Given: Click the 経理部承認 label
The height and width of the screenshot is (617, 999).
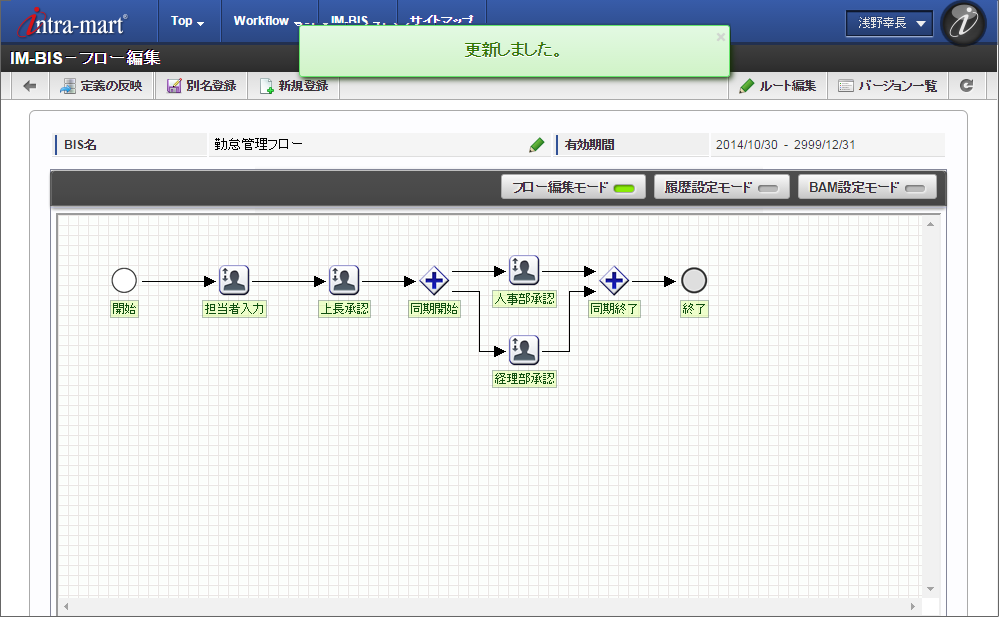Looking at the screenshot, I should pyautogui.click(x=524, y=379).
